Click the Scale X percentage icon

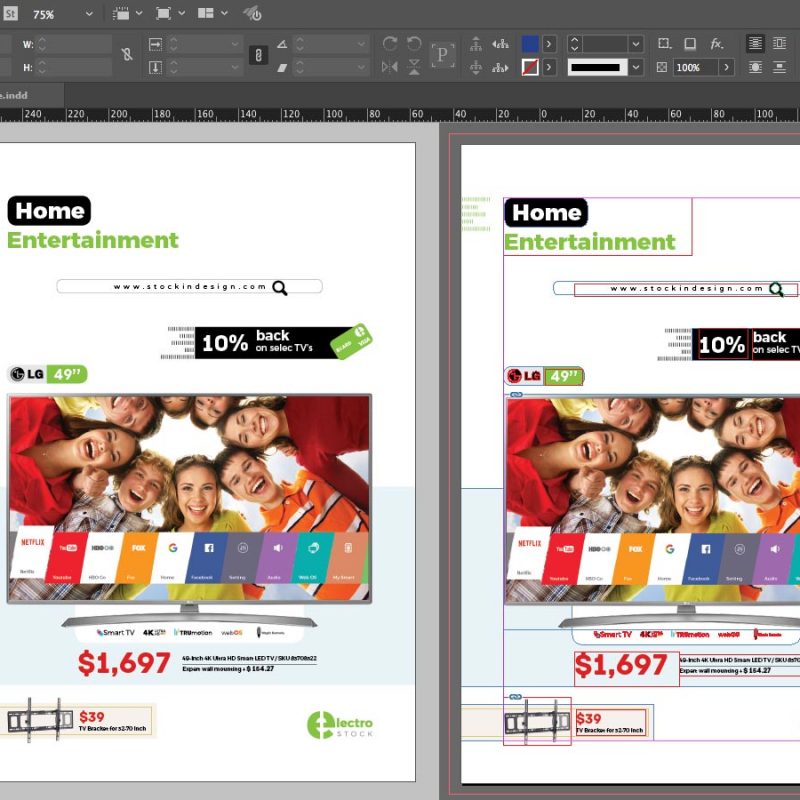[155, 44]
